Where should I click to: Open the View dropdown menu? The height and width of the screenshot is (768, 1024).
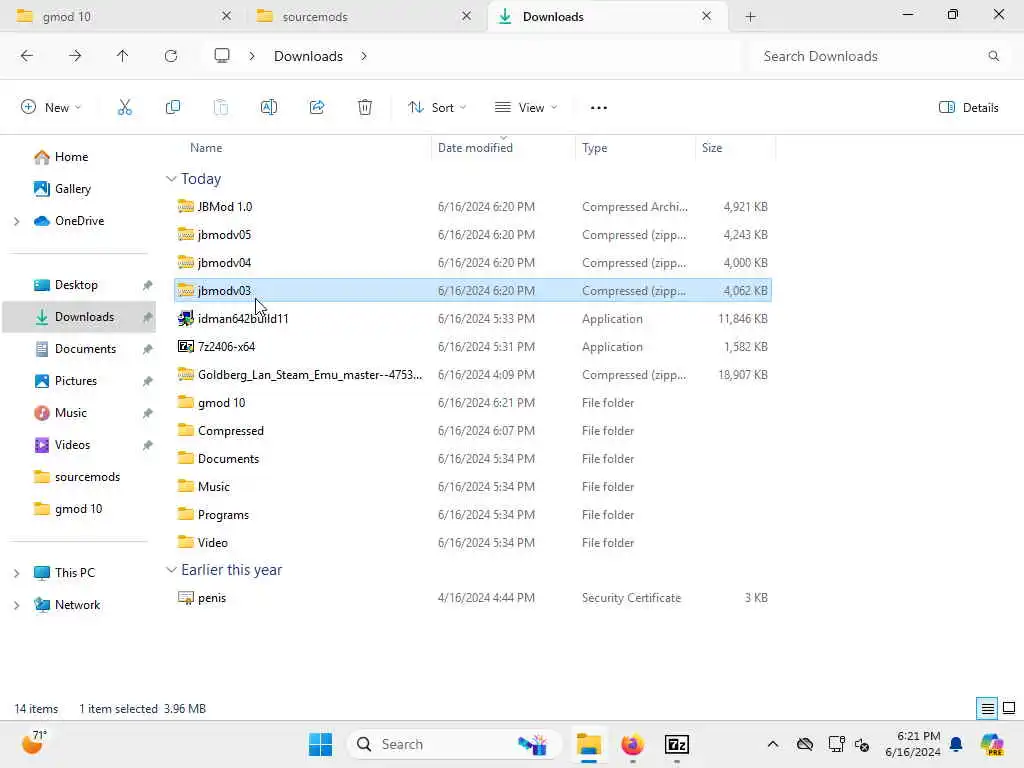pyautogui.click(x=526, y=108)
